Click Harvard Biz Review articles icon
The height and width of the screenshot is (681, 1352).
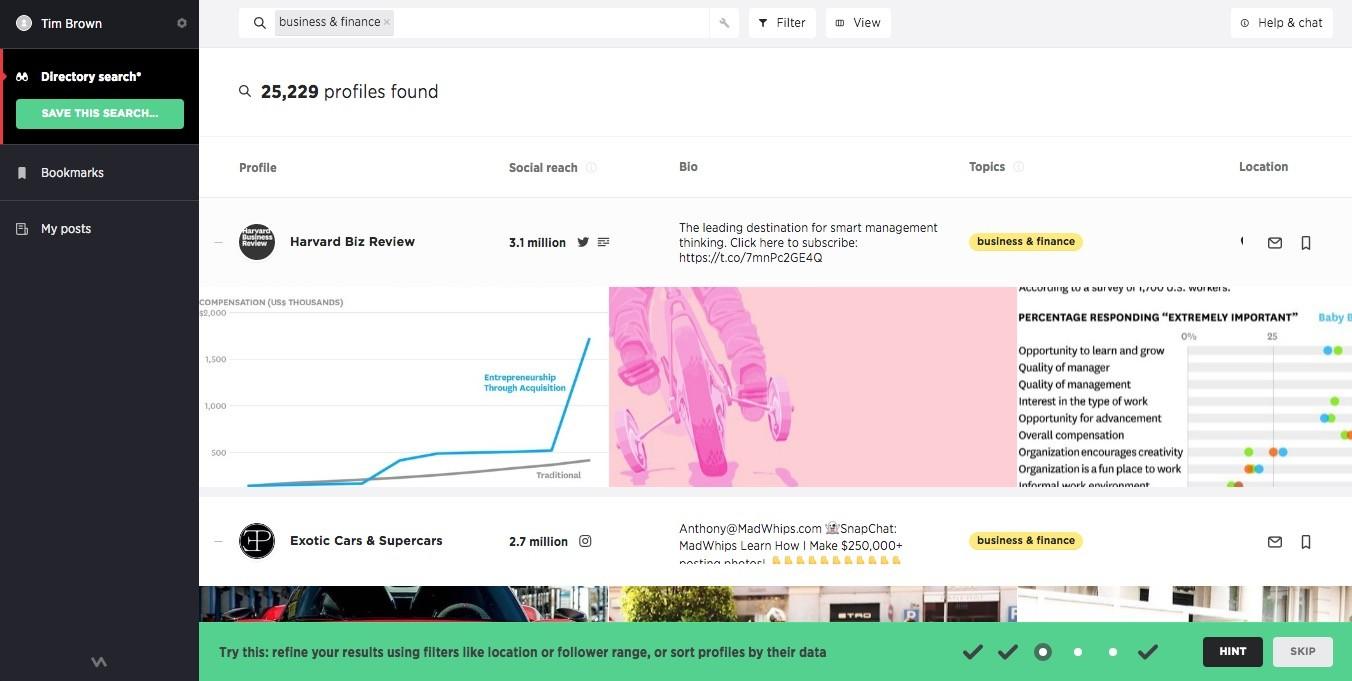click(603, 242)
